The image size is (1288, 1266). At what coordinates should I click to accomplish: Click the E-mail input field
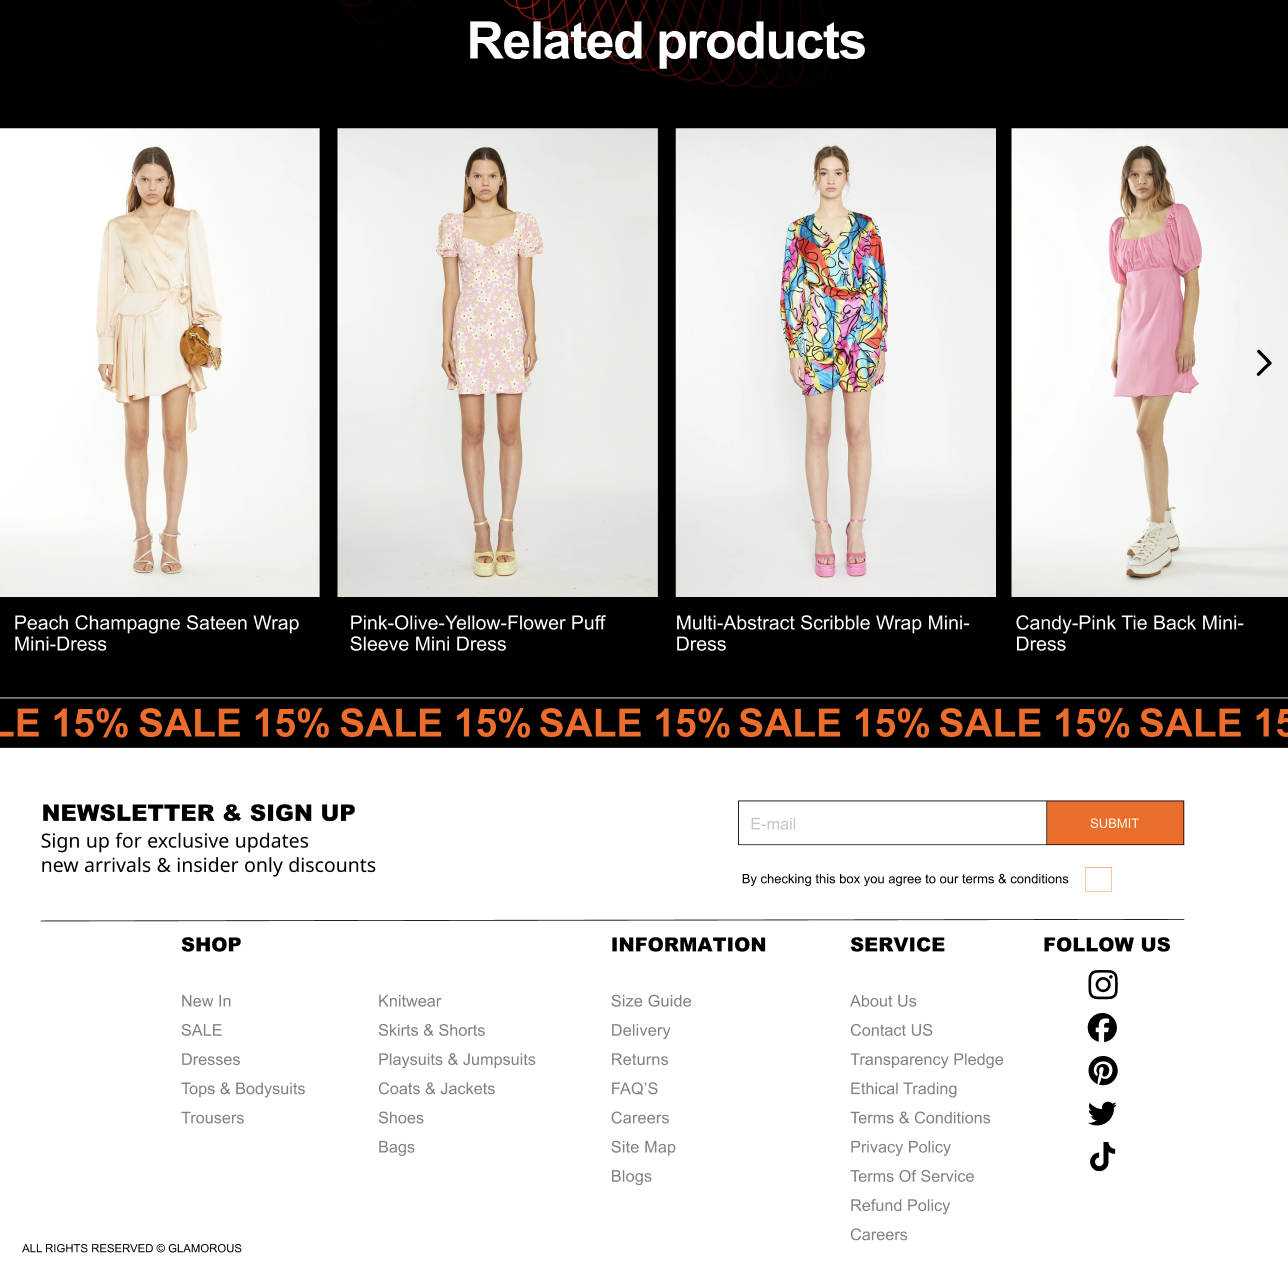point(892,823)
